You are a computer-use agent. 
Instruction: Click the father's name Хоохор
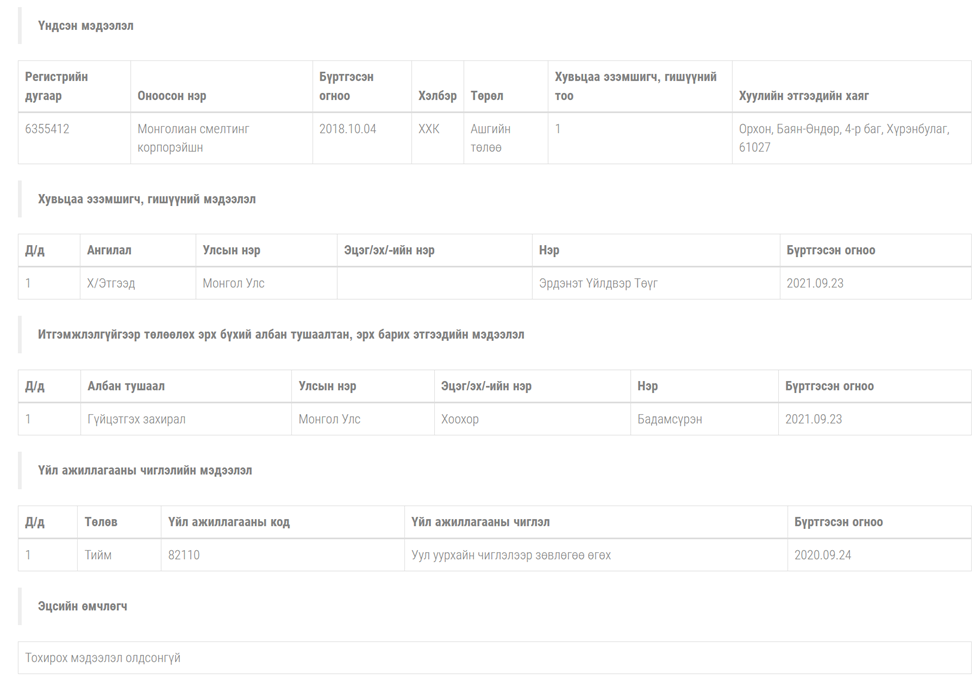[x=460, y=419]
